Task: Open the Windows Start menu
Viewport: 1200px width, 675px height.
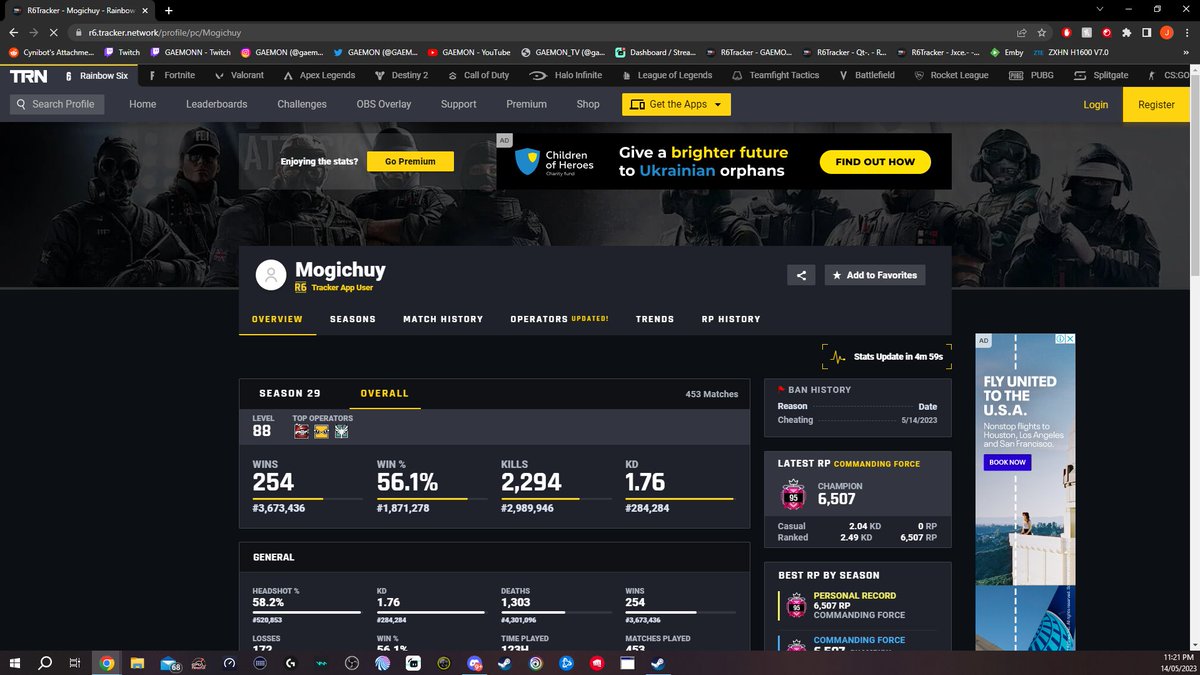Action: tap(15, 662)
